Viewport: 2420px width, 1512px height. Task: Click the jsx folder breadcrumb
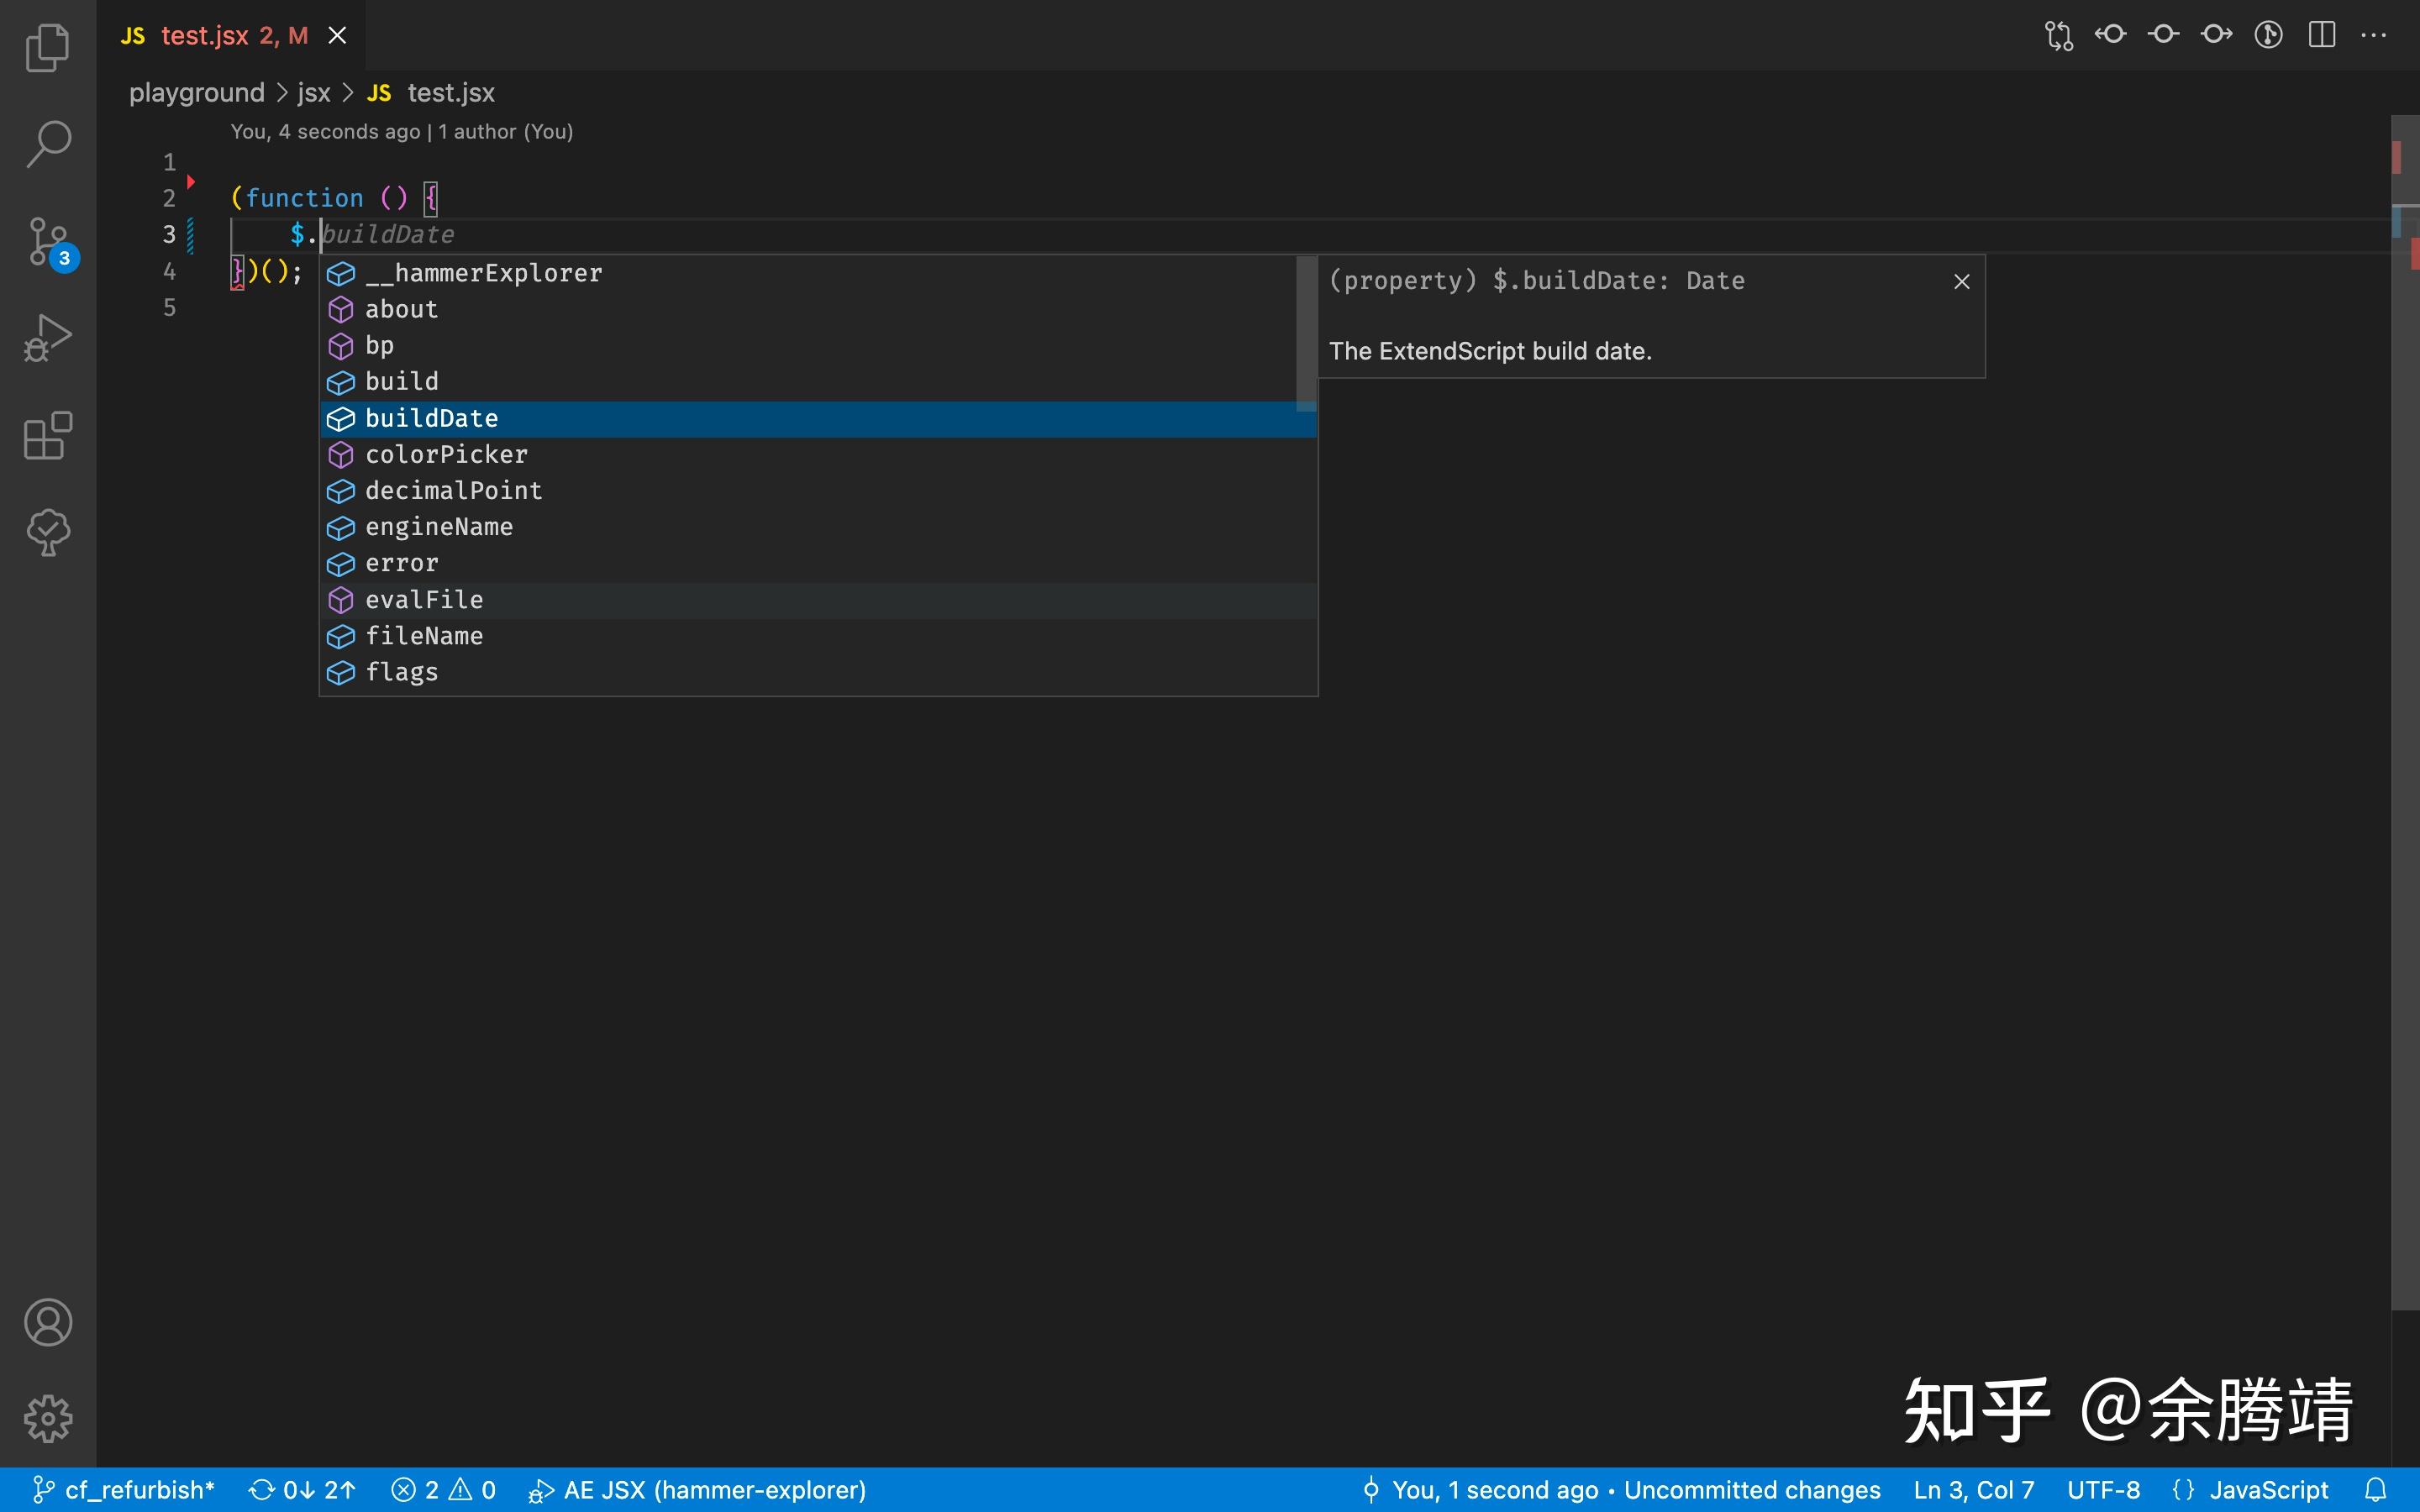click(x=313, y=93)
